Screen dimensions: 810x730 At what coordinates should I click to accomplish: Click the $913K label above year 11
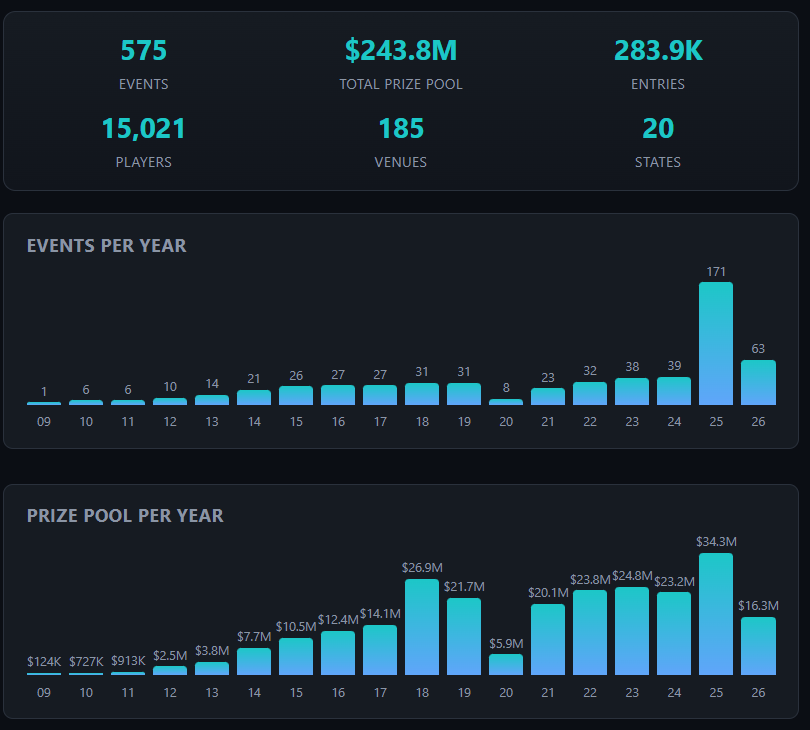[x=128, y=661]
